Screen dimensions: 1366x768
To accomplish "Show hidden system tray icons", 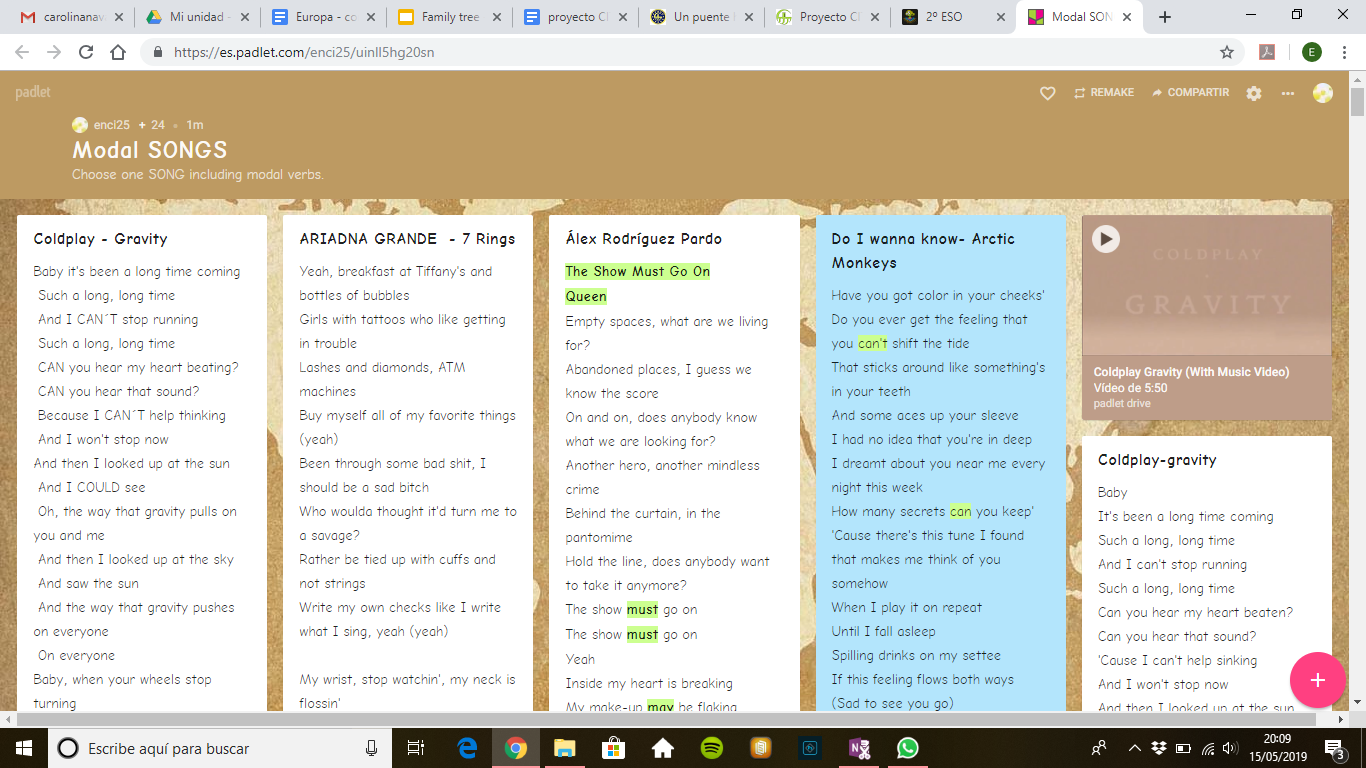I will (x=1134, y=748).
